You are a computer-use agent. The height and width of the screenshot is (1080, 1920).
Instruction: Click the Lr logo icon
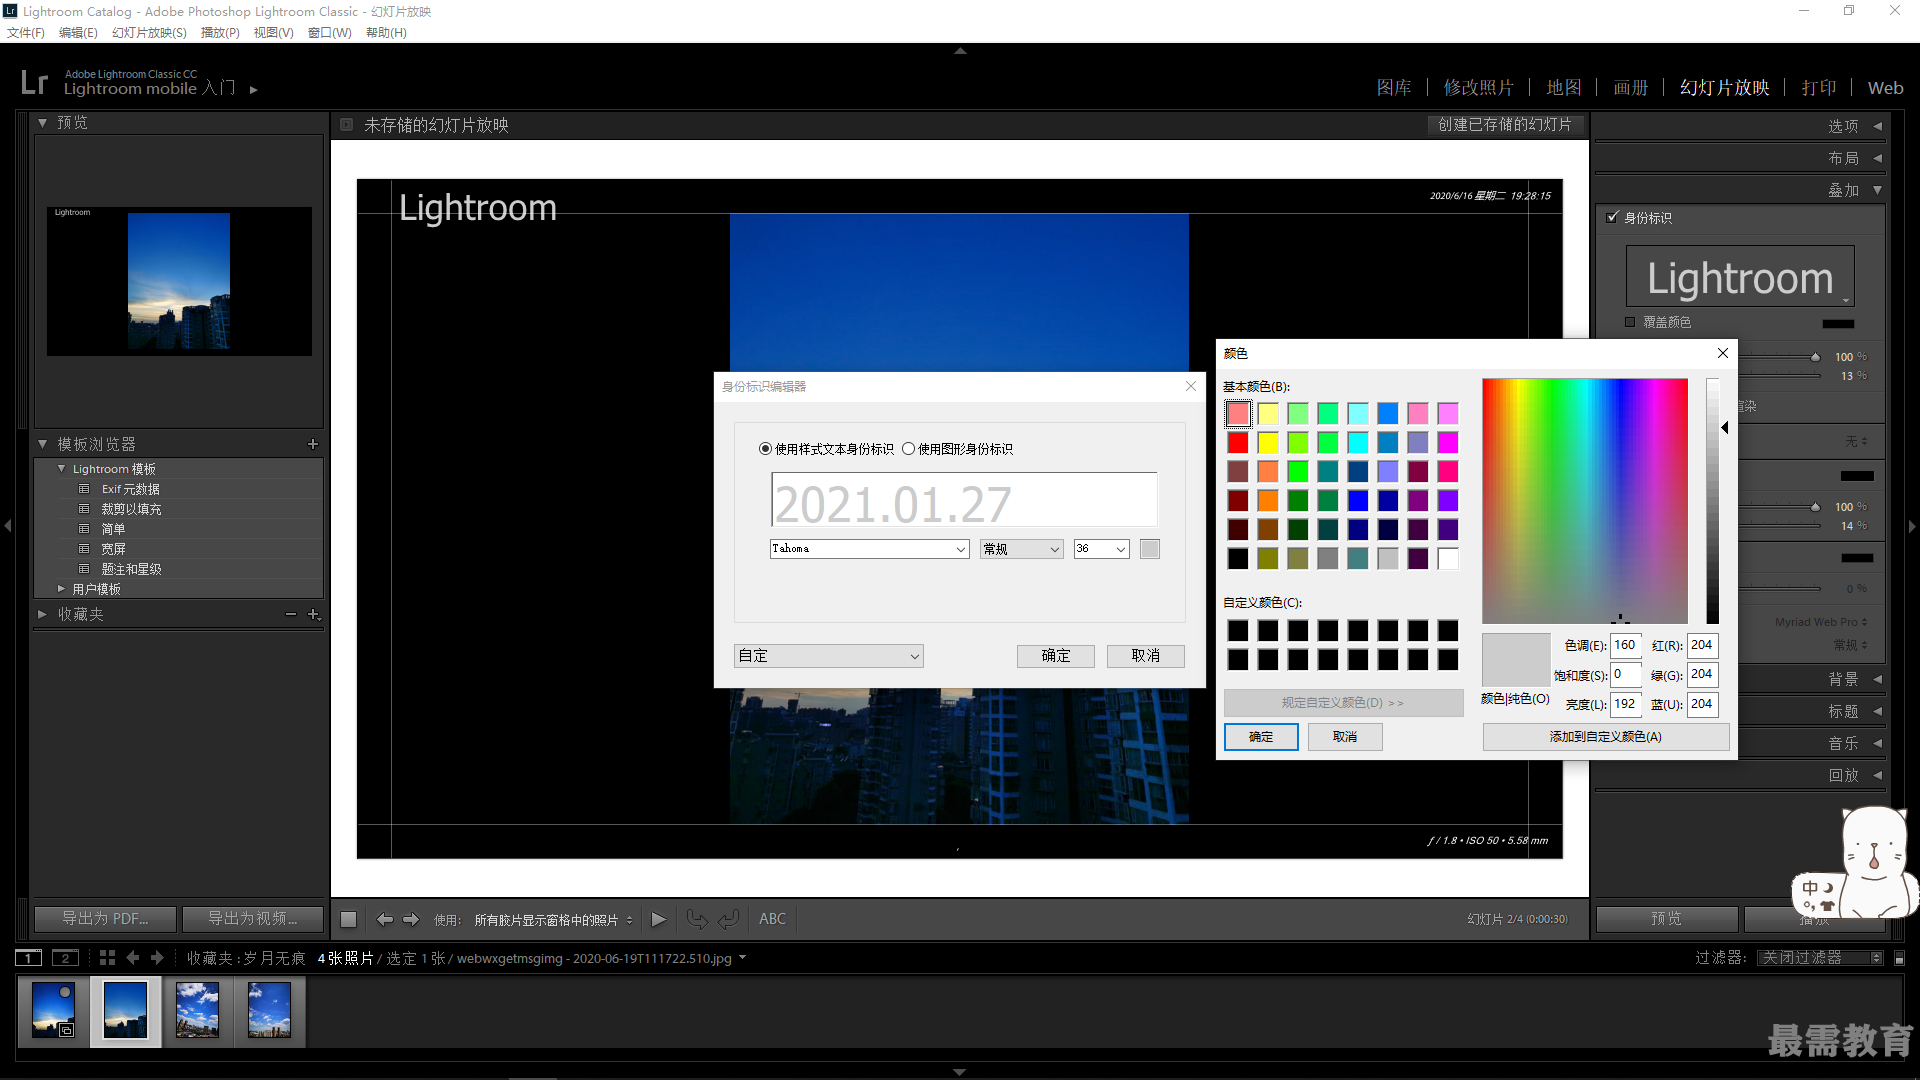point(34,82)
